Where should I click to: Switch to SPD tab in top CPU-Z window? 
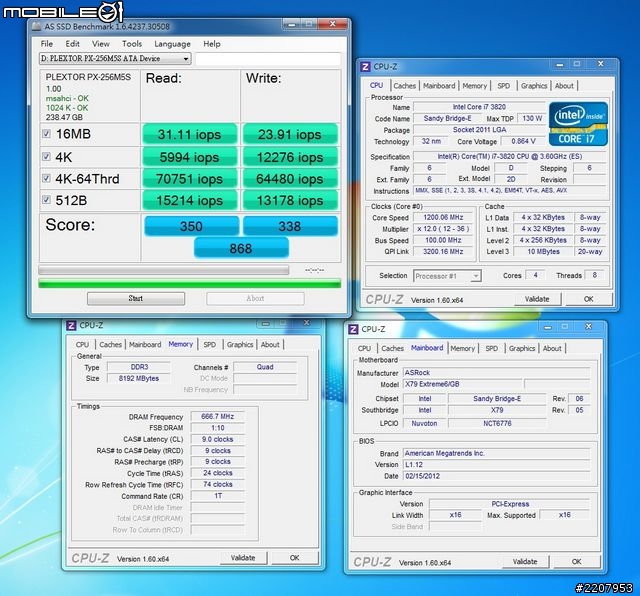pos(504,86)
